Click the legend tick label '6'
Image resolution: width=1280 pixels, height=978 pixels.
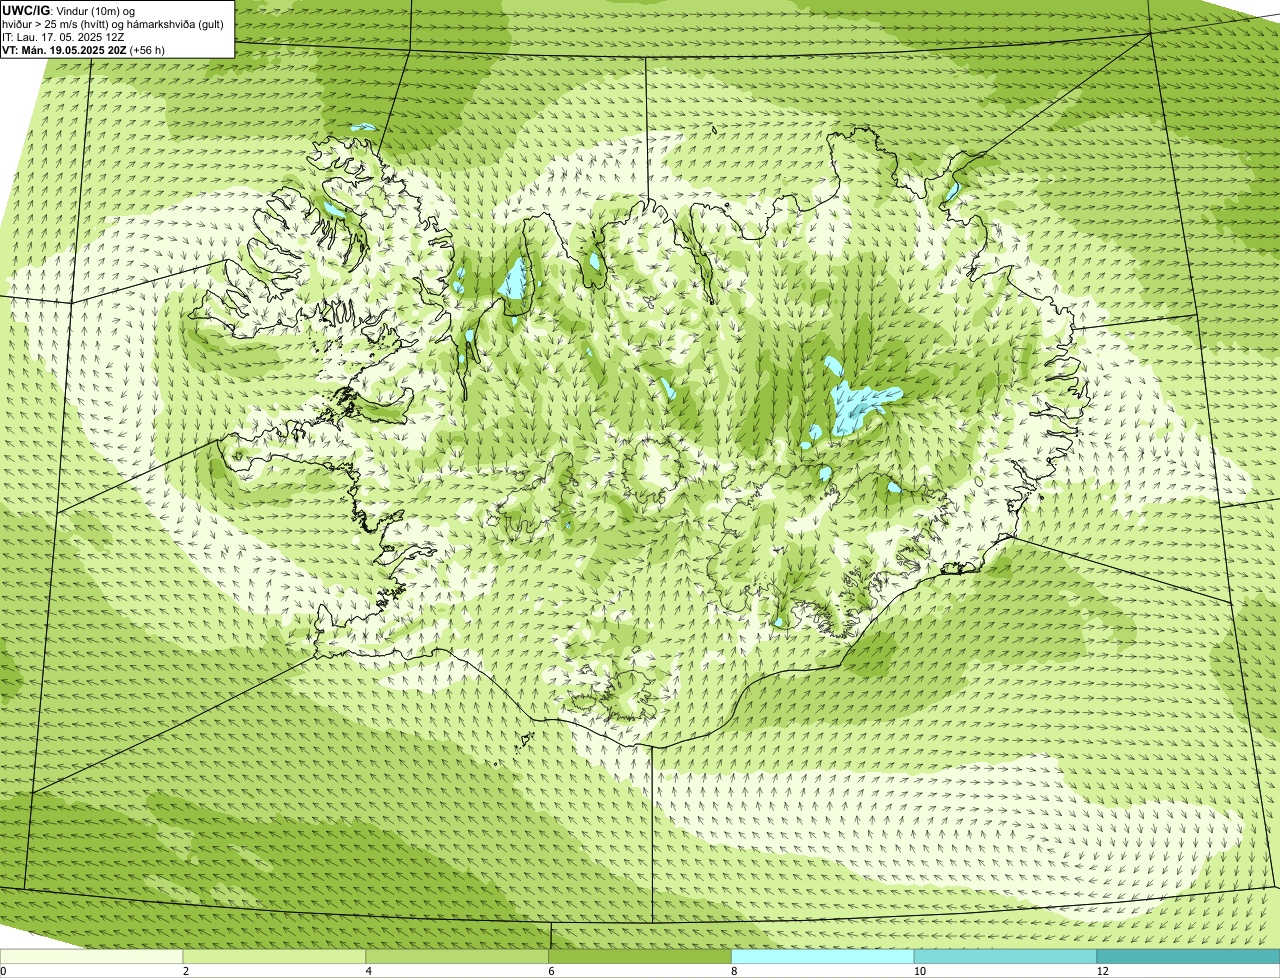pos(551,971)
